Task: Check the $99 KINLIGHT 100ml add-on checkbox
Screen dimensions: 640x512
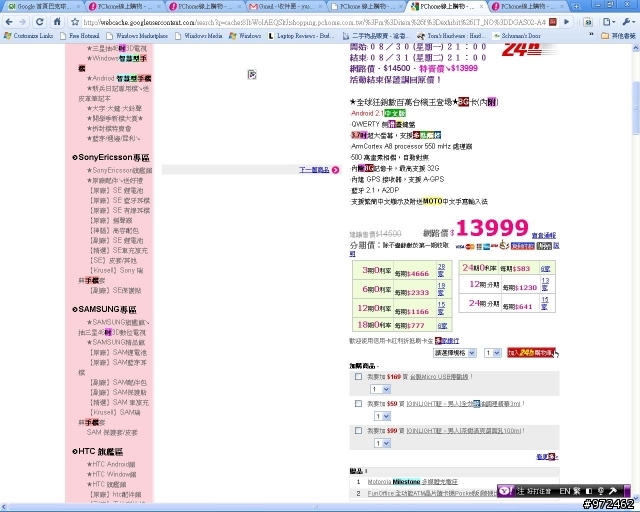Action: [358, 430]
